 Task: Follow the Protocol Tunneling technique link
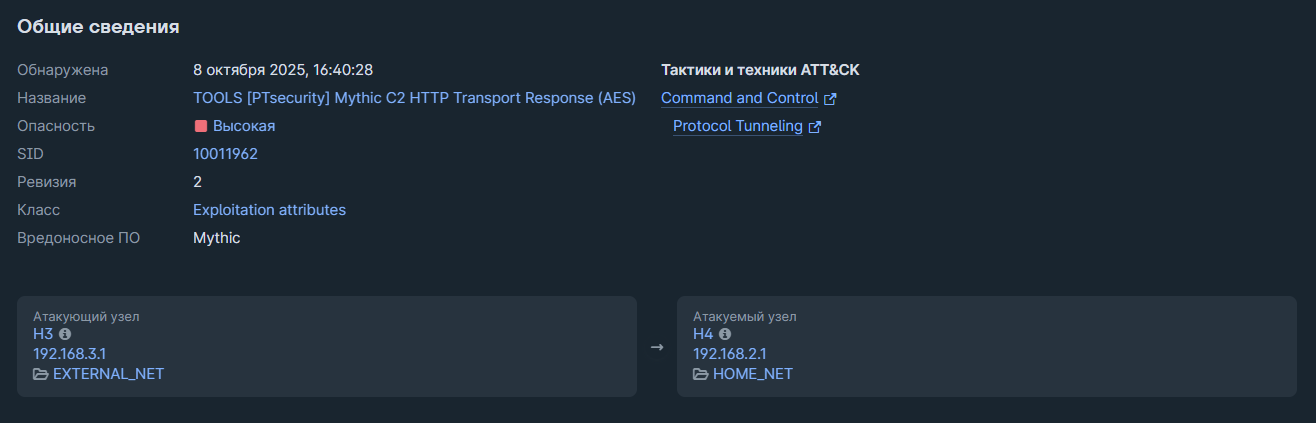click(x=737, y=126)
